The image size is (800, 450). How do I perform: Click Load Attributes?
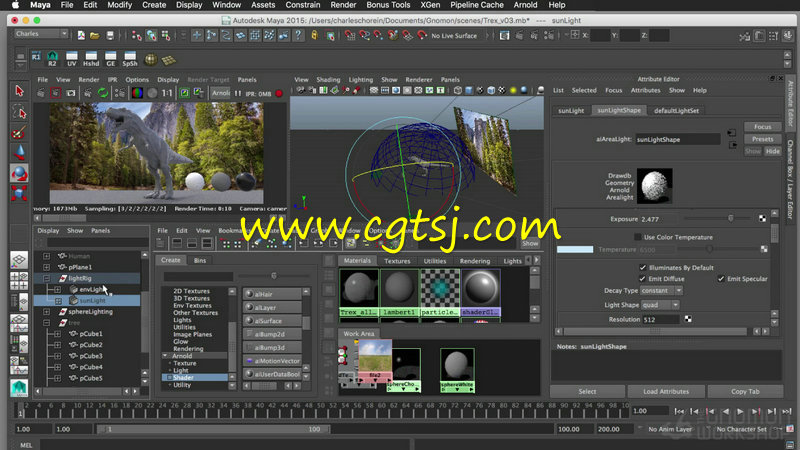(x=666, y=391)
